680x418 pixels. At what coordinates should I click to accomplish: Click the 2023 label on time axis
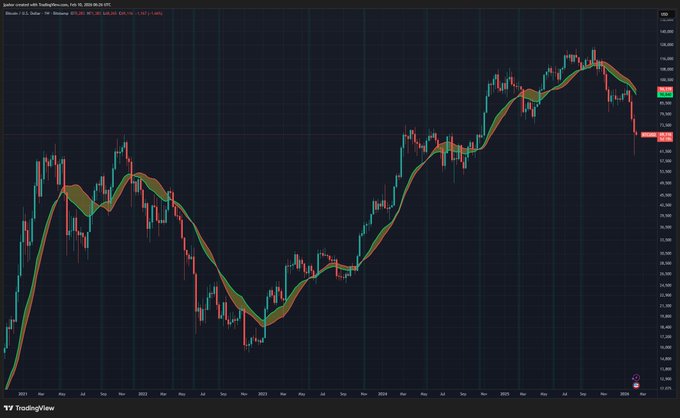click(x=263, y=395)
